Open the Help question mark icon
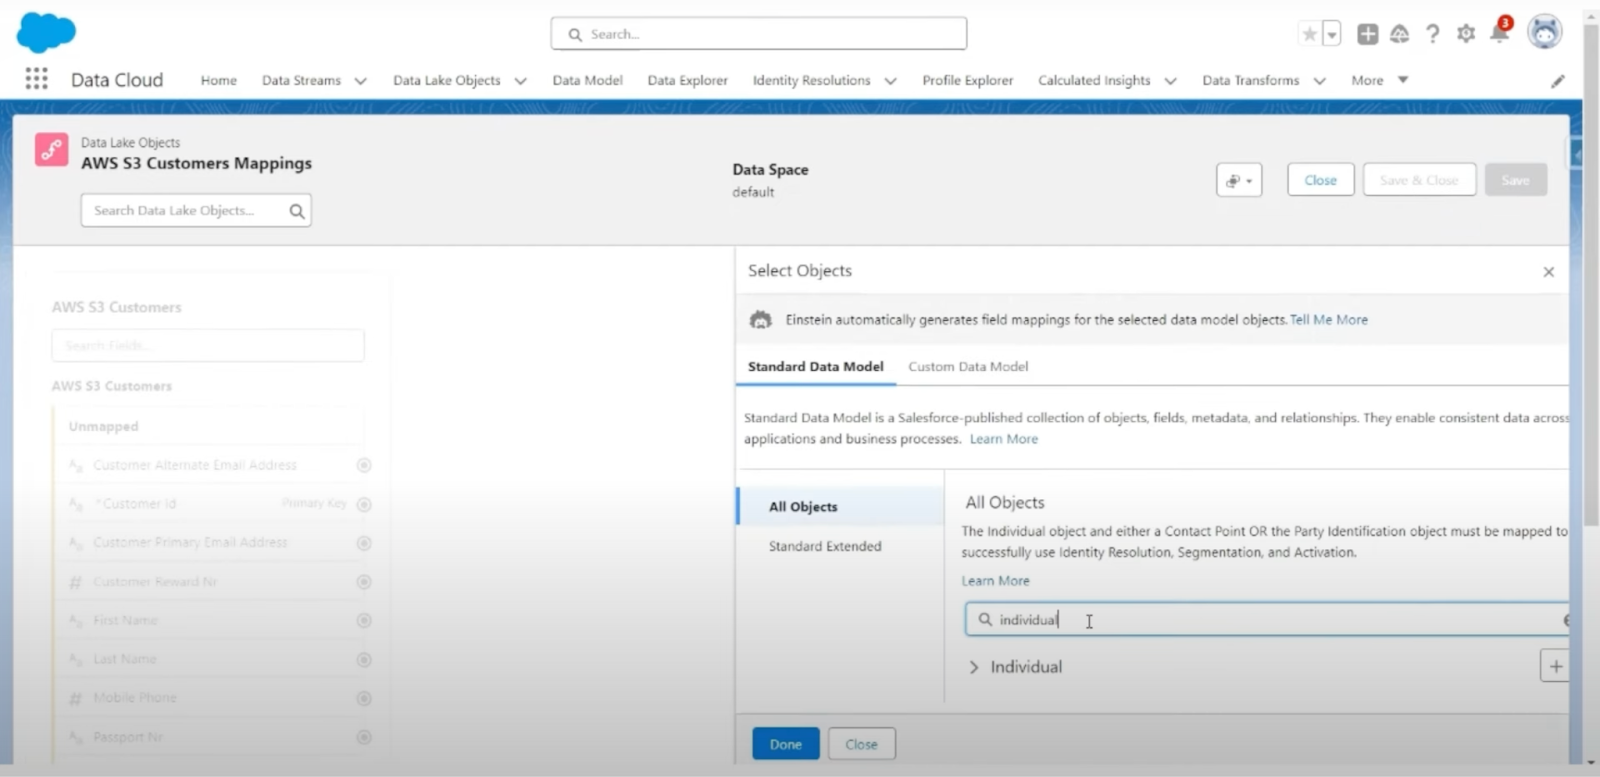 pos(1433,34)
